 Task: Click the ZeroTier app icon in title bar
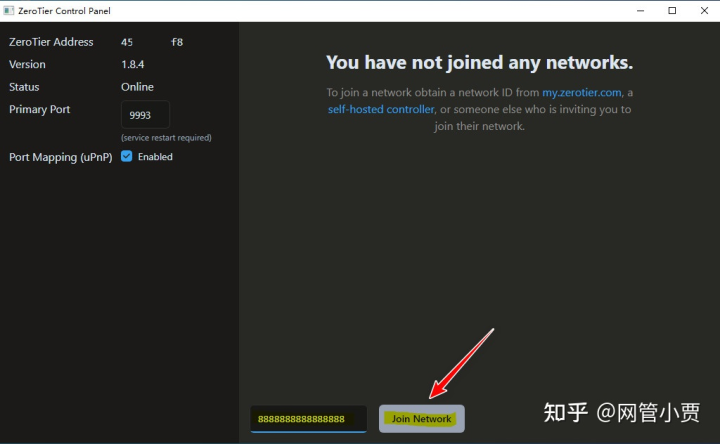[8, 10]
